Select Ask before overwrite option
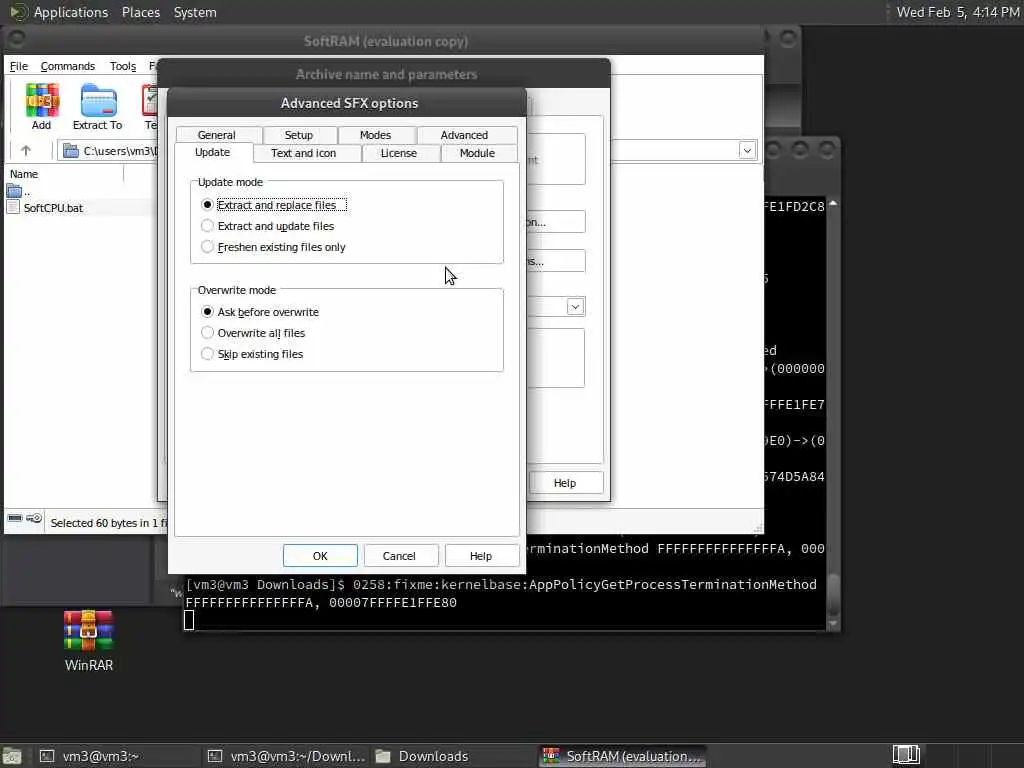Image resolution: width=1024 pixels, height=768 pixels. pos(260,312)
